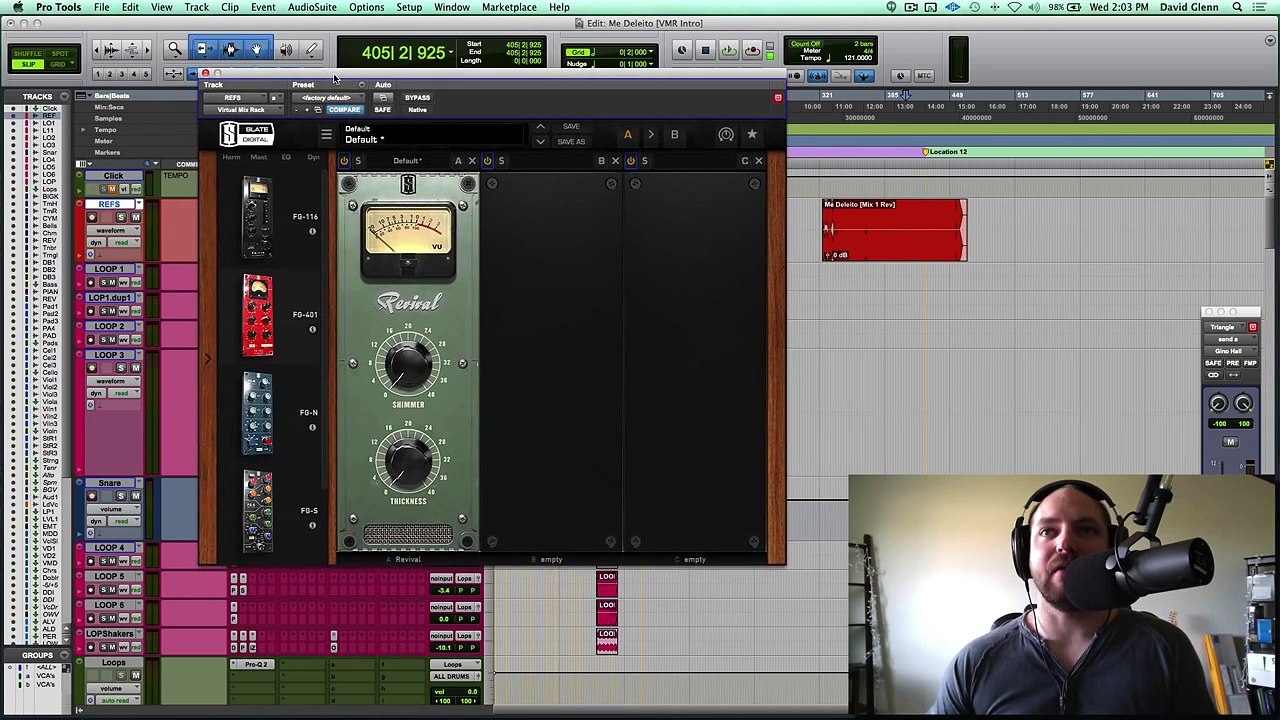The image size is (1280, 720).
Task: Open the TRACKS list options menu
Action: (x=65, y=96)
